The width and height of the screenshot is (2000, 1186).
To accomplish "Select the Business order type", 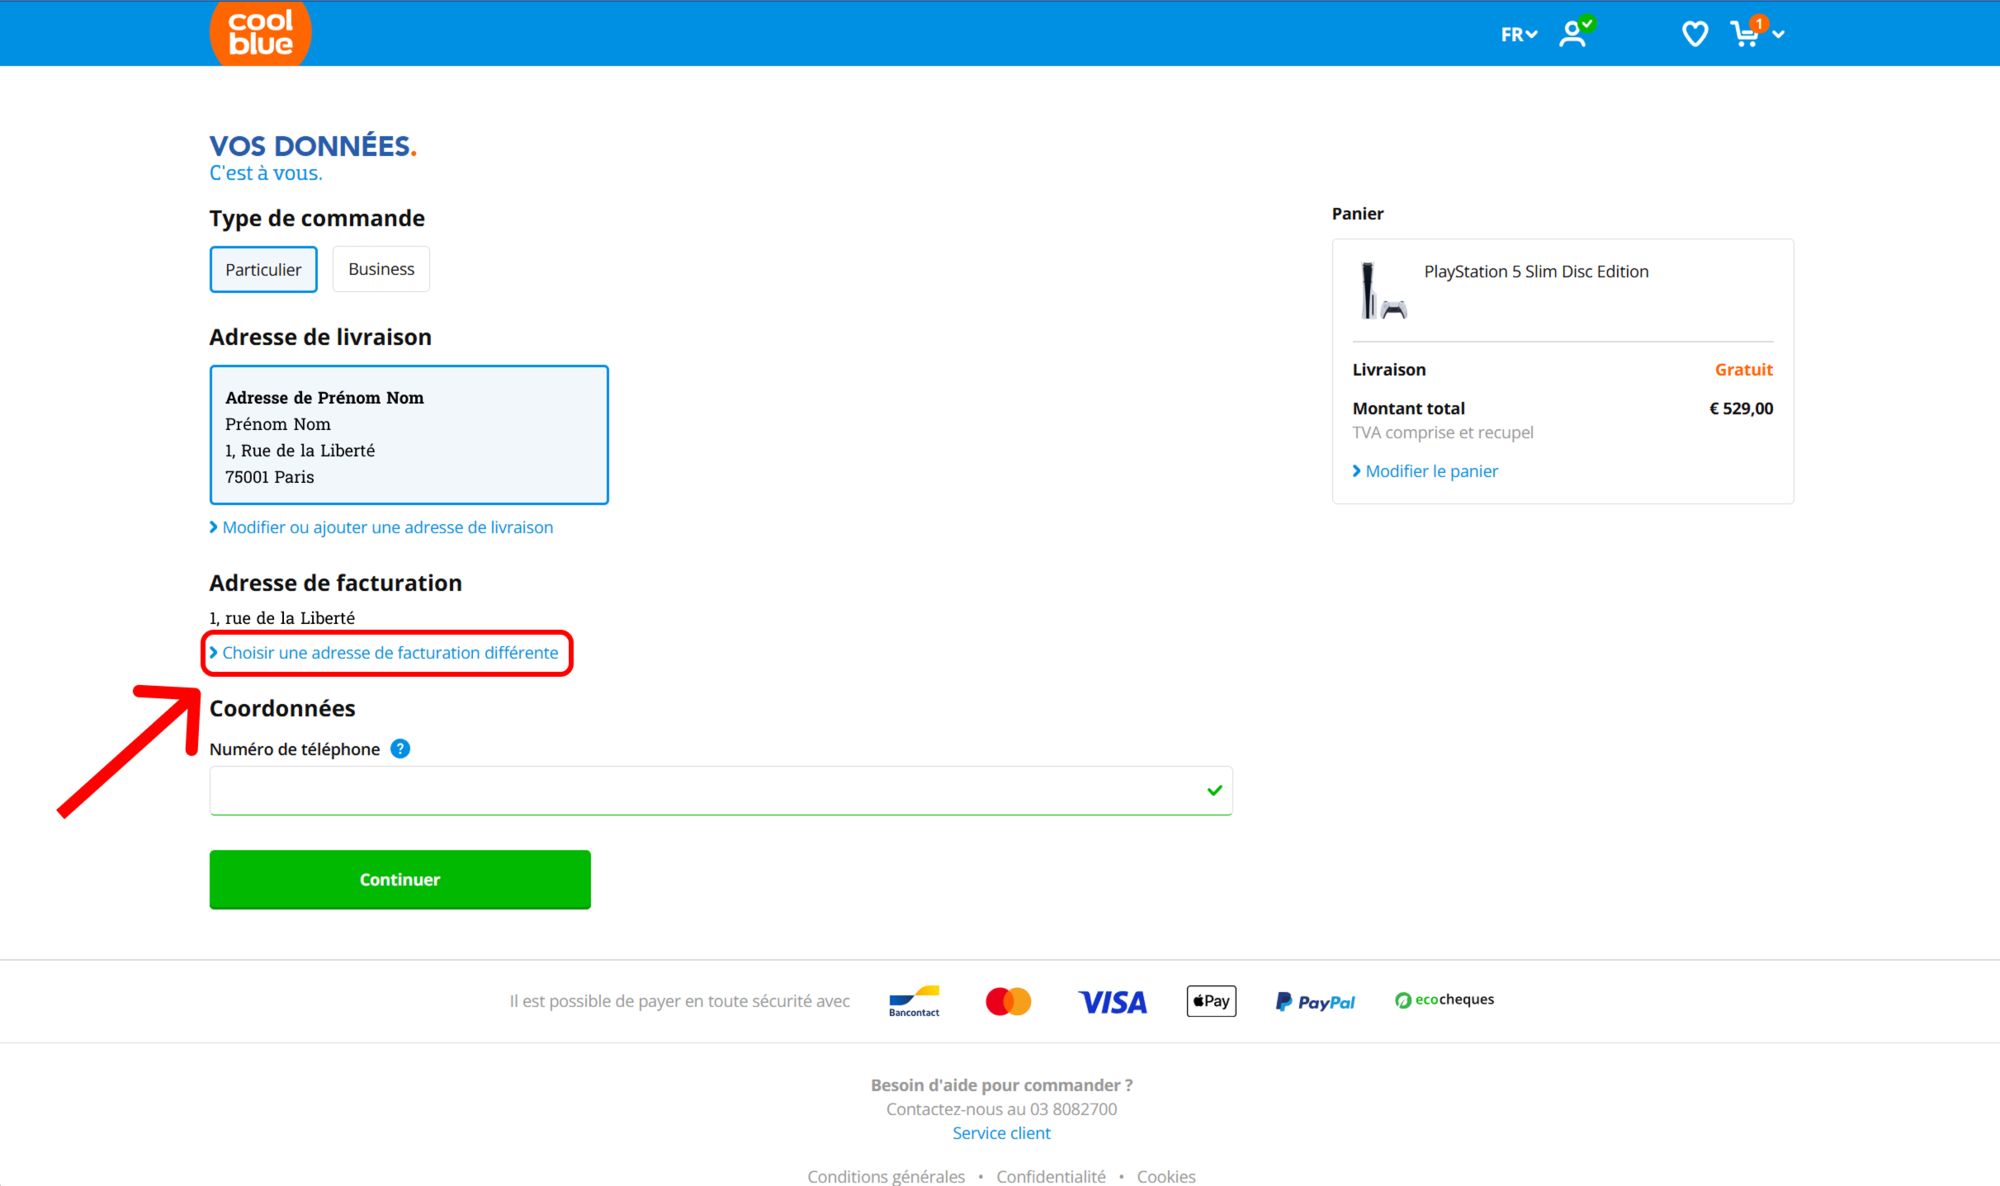I will point(381,269).
